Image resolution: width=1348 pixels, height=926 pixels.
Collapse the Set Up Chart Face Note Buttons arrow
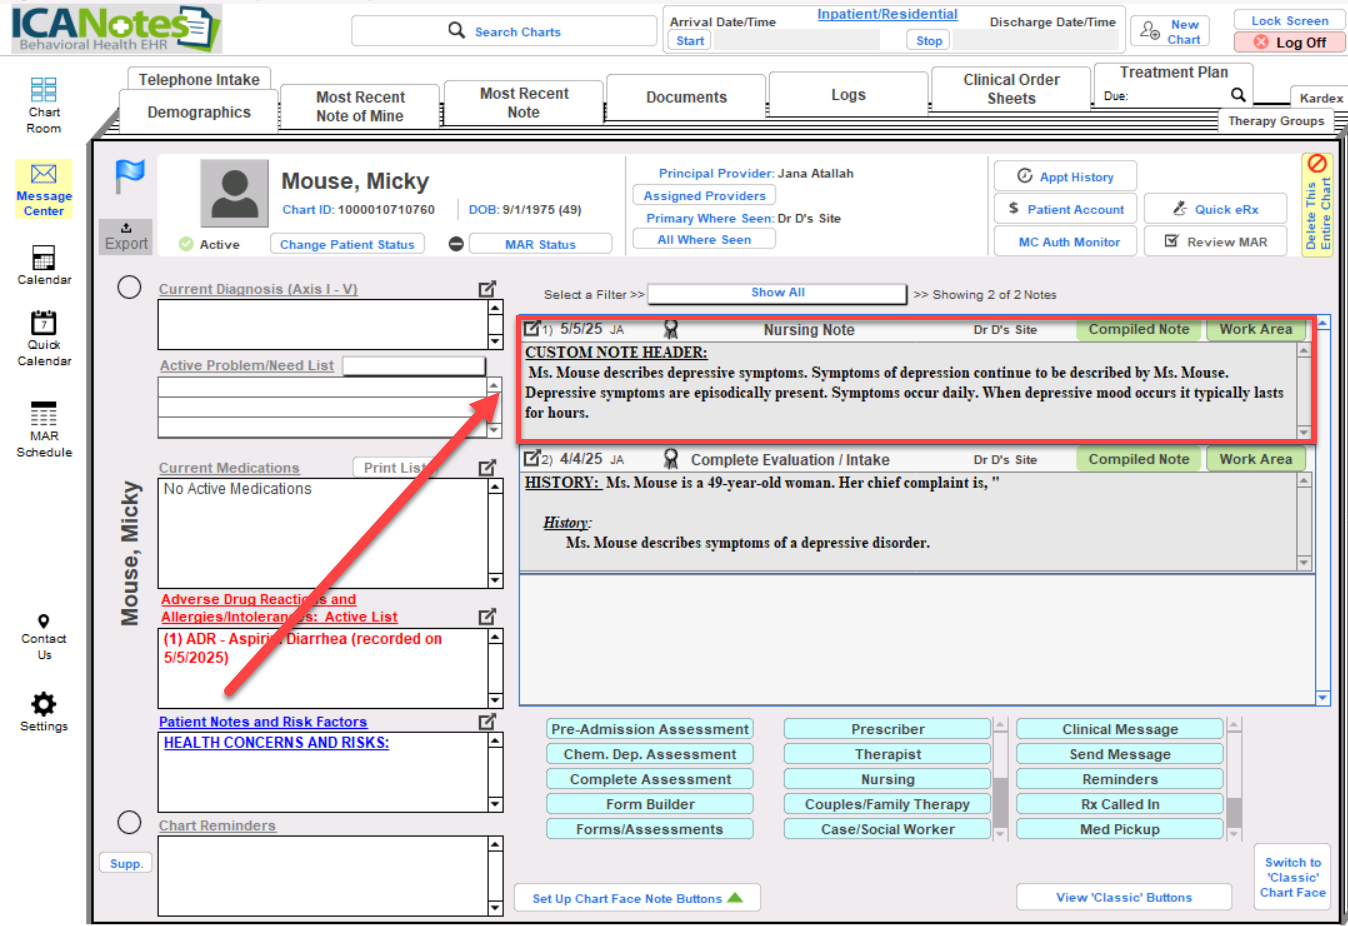tap(735, 898)
